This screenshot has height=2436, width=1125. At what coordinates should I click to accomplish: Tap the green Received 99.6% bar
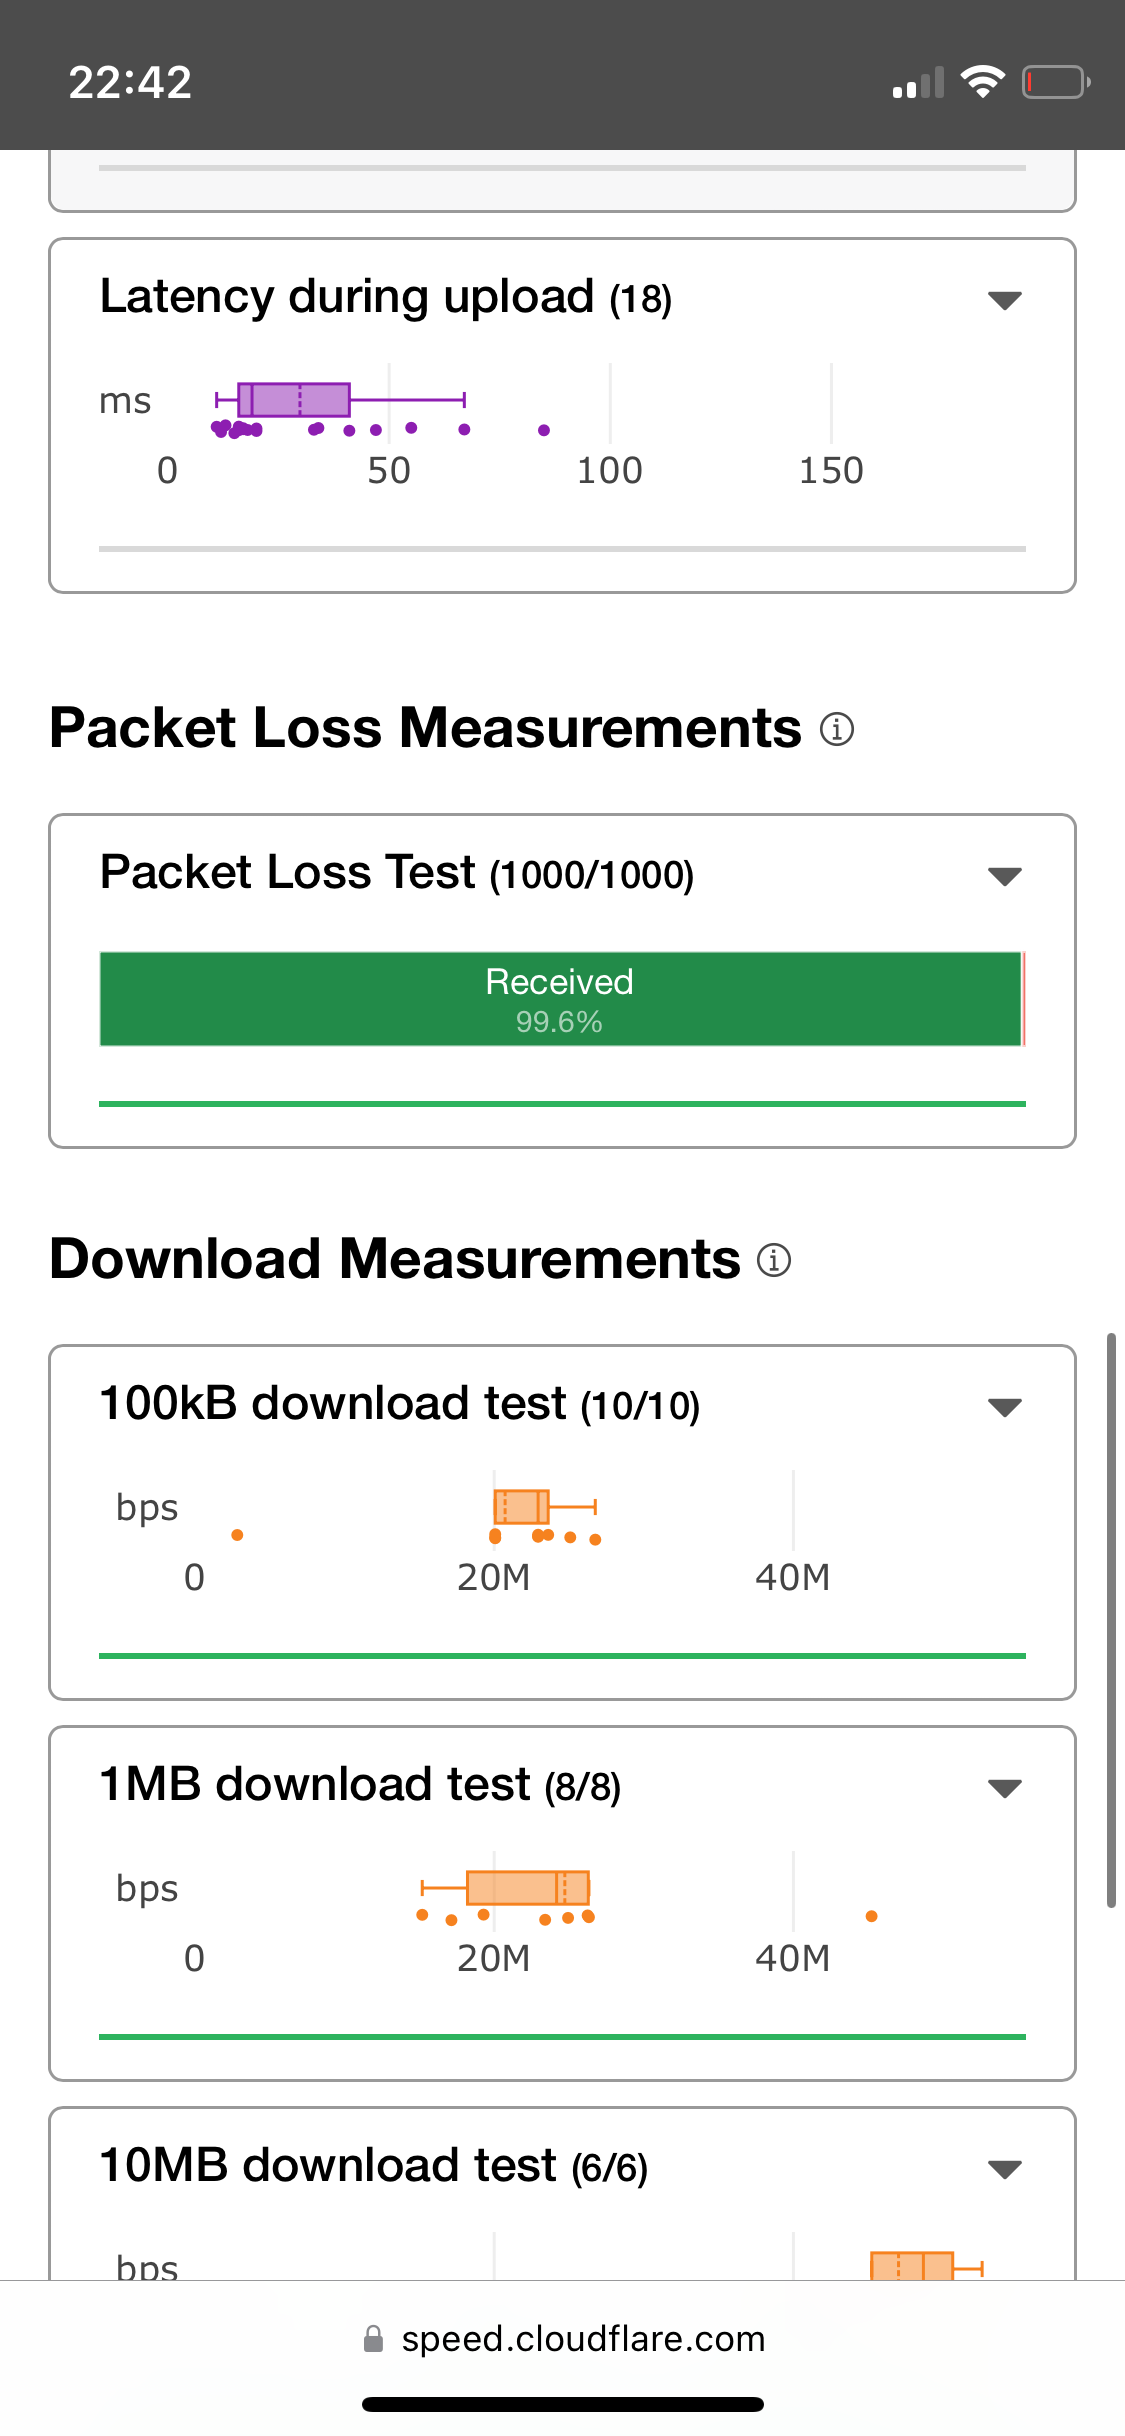tap(560, 999)
